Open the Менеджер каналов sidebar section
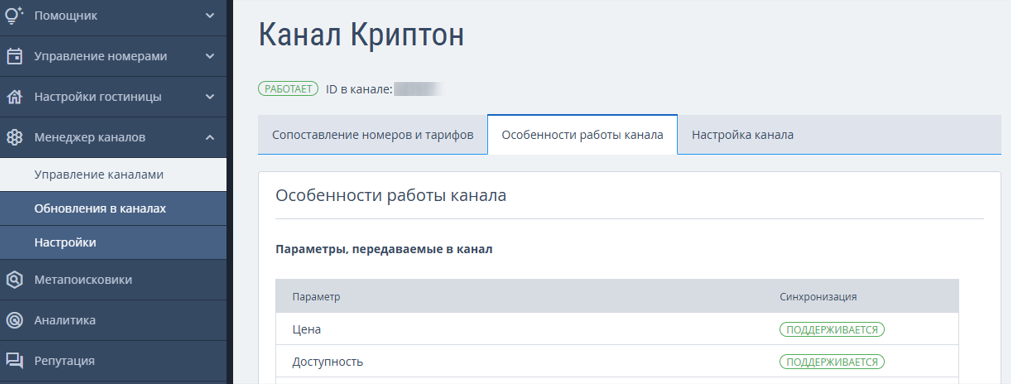Viewport: 1011px width, 384px height. 113,137
